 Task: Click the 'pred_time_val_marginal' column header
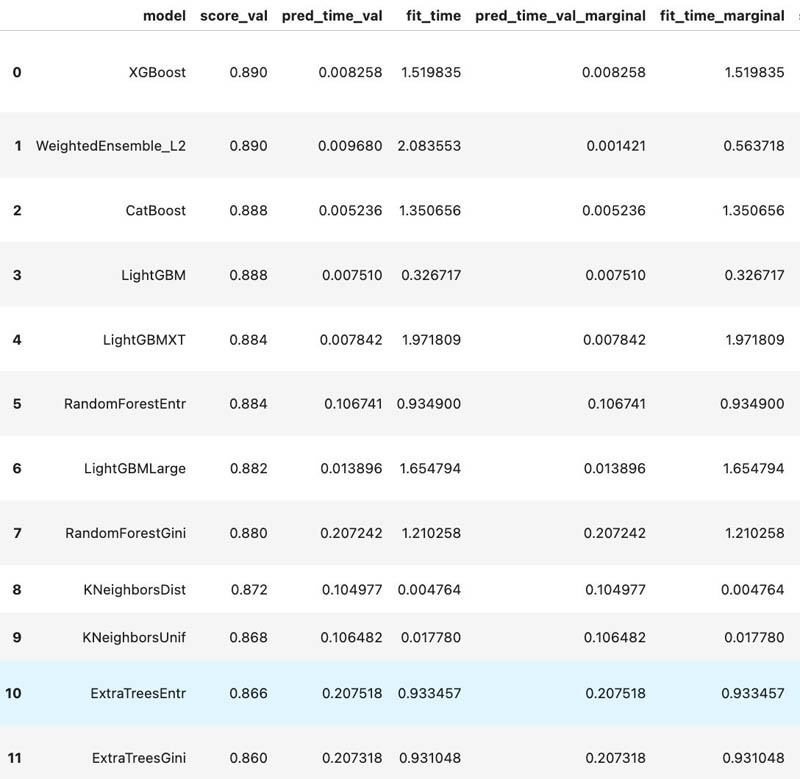click(561, 16)
